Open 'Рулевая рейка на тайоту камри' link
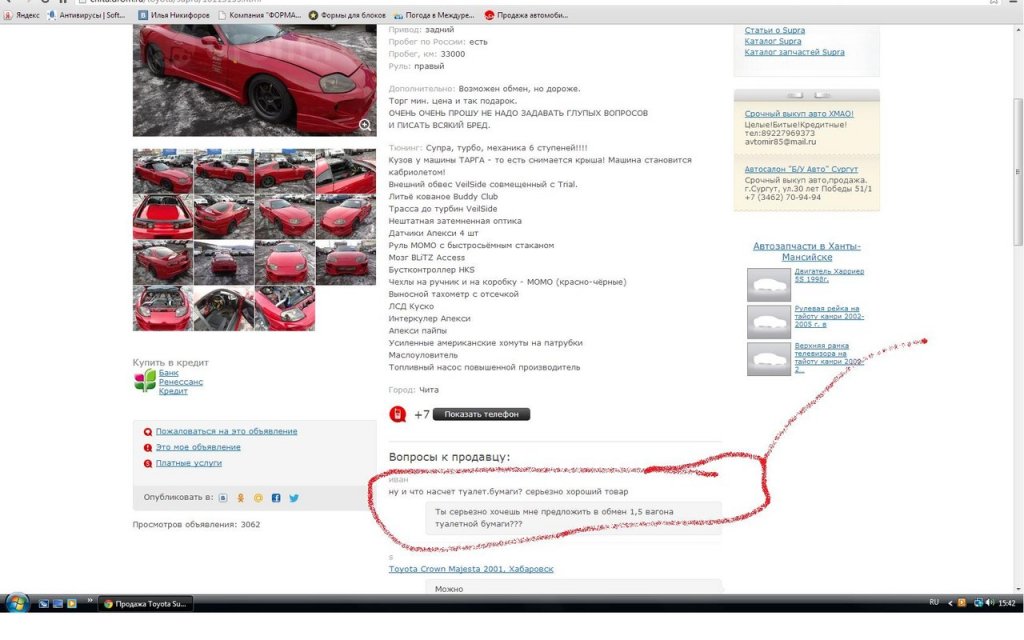Image resolution: width=1024 pixels, height=640 pixels. (829, 316)
